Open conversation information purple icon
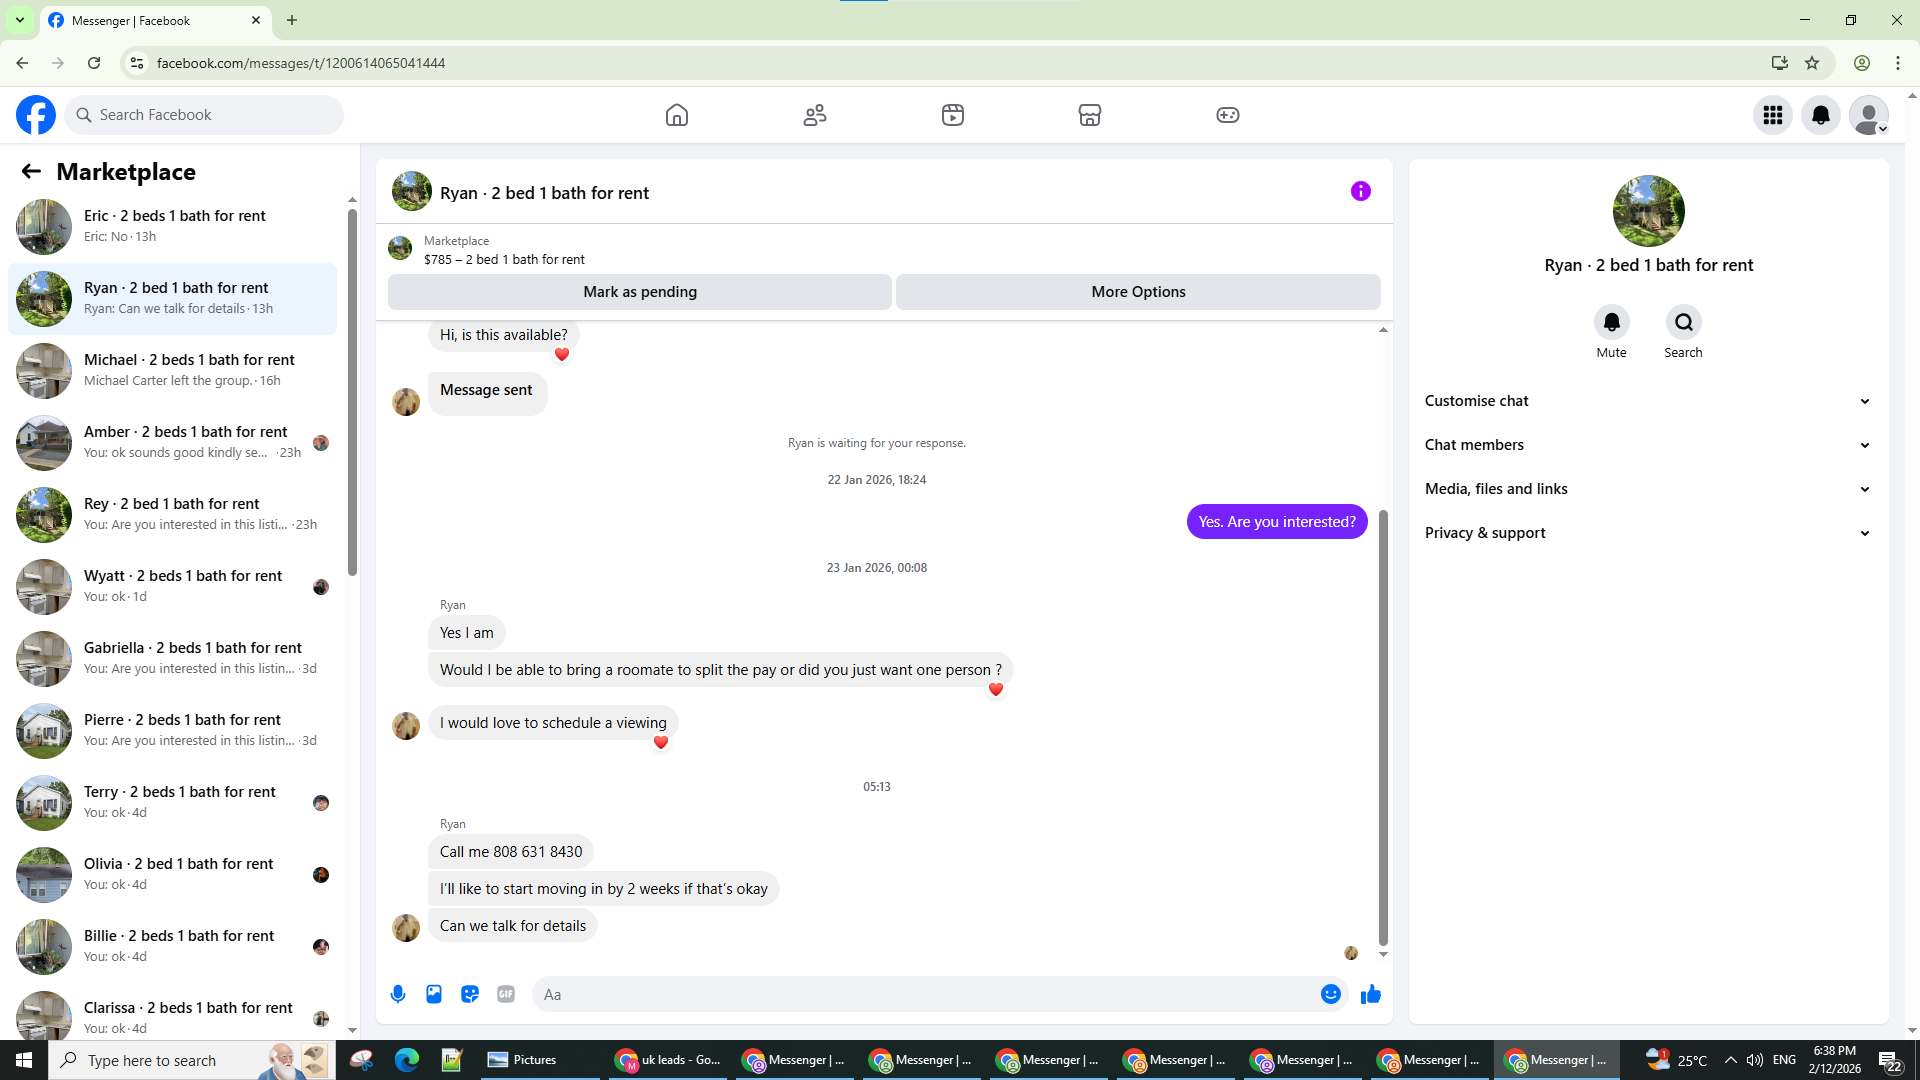Screen dimensions: 1920x1080 coord(1361,191)
